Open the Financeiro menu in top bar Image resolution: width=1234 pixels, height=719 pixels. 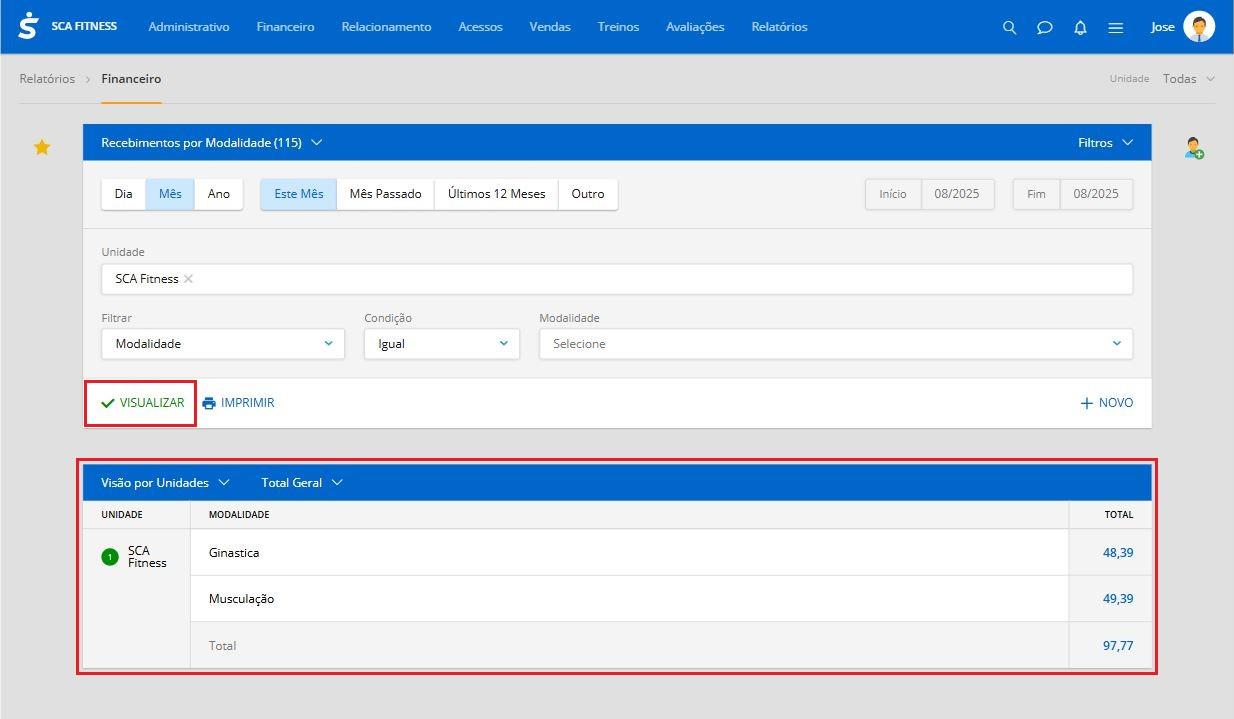(285, 27)
